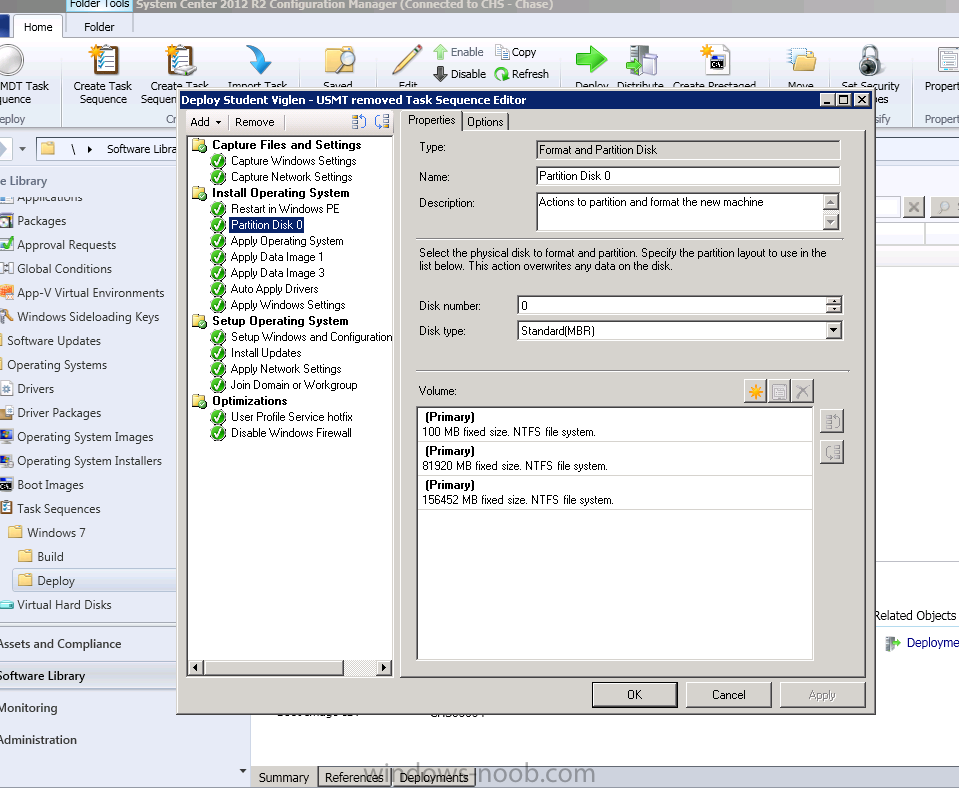Image resolution: width=959 pixels, height=788 pixels.
Task: Increase disk number with spinner up
Action: (834, 300)
